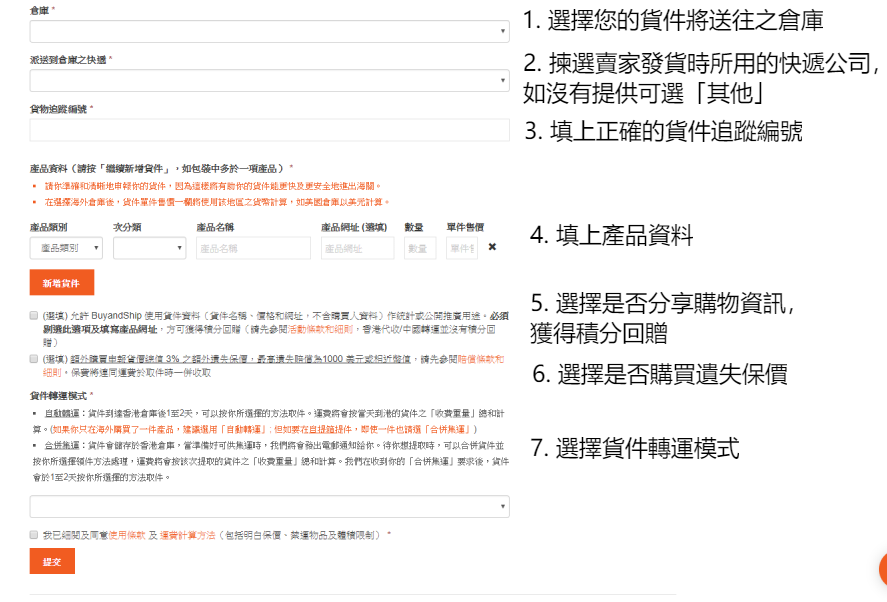This screenshot has height=602, width=887.
Task: Click the orange chat bubble at the right edge
Action: [882, 569]
